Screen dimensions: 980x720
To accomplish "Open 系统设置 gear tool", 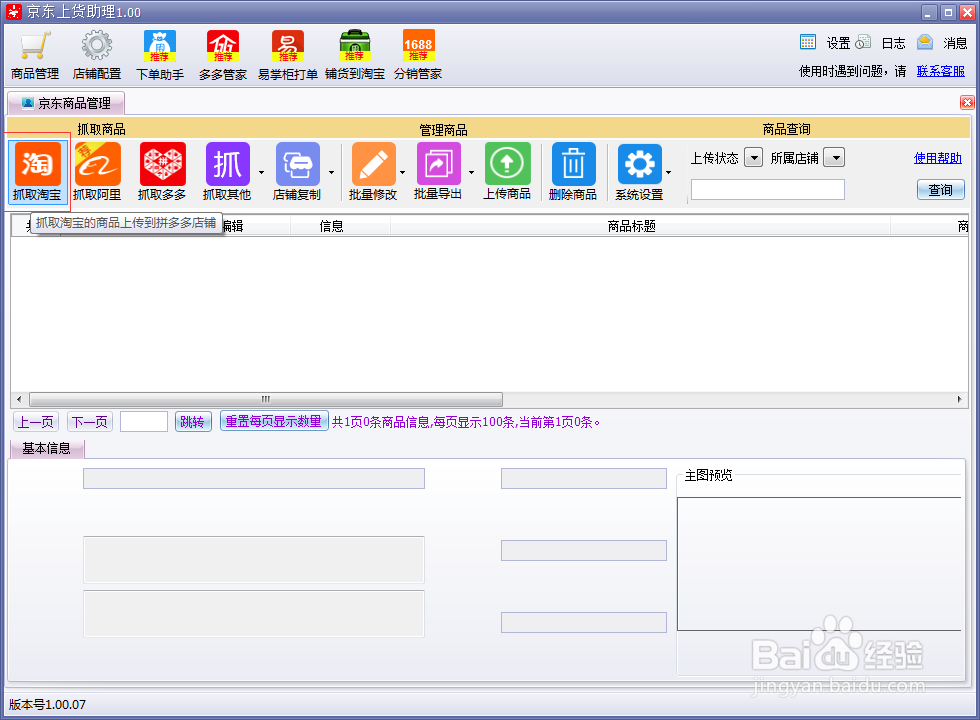I will point(639,172).
